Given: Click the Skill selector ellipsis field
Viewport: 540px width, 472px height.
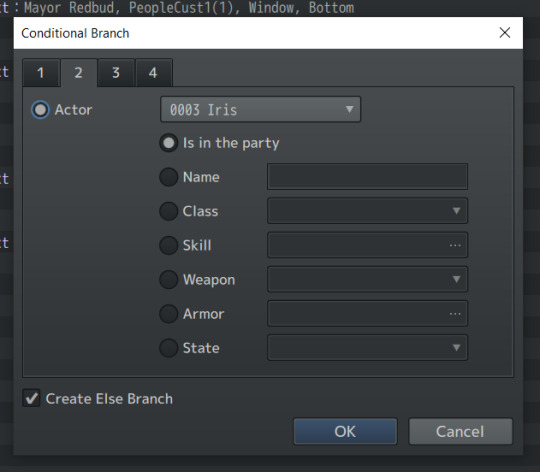Looking at the screenshot, I should 367,245.
